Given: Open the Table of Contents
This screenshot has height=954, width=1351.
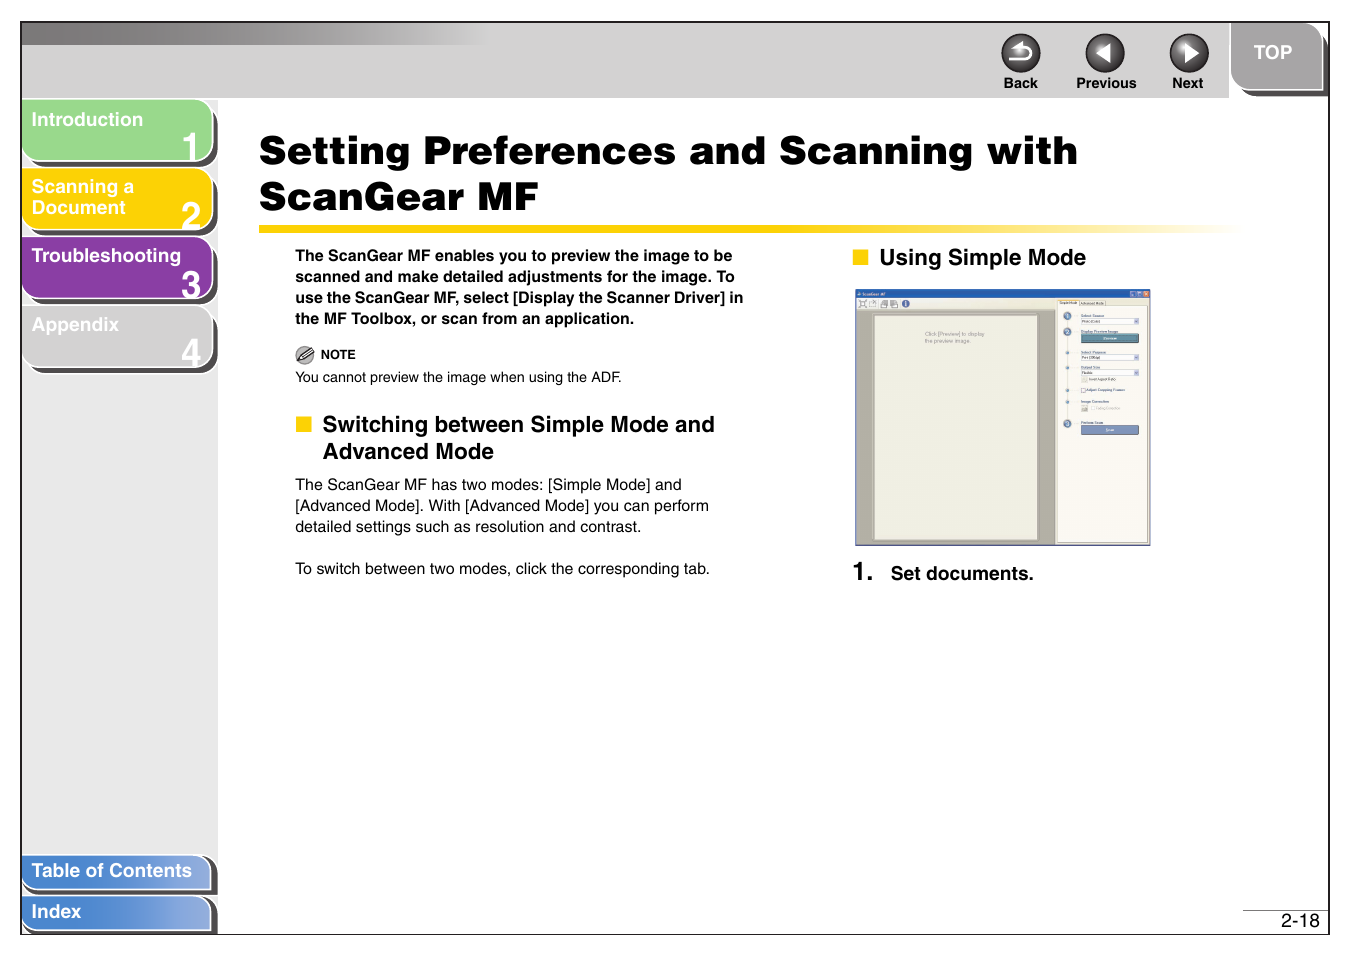Looking at the screenshot, I should [x=116, y=872].
